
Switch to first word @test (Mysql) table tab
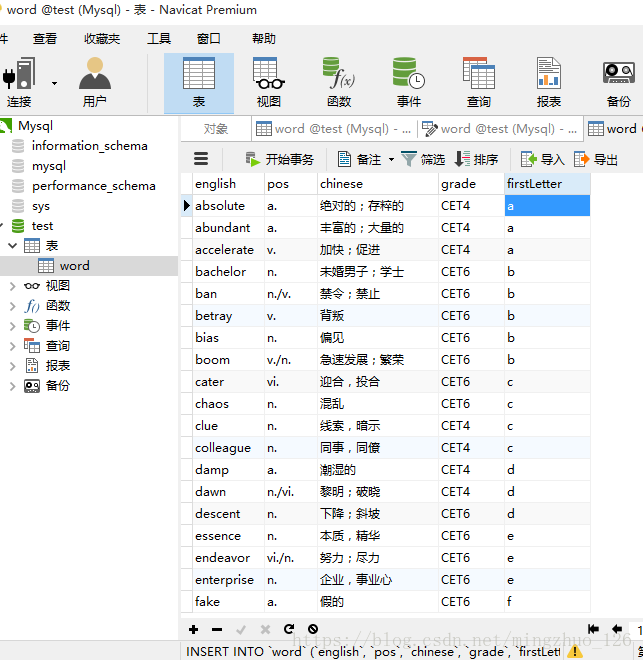point(334,129)
